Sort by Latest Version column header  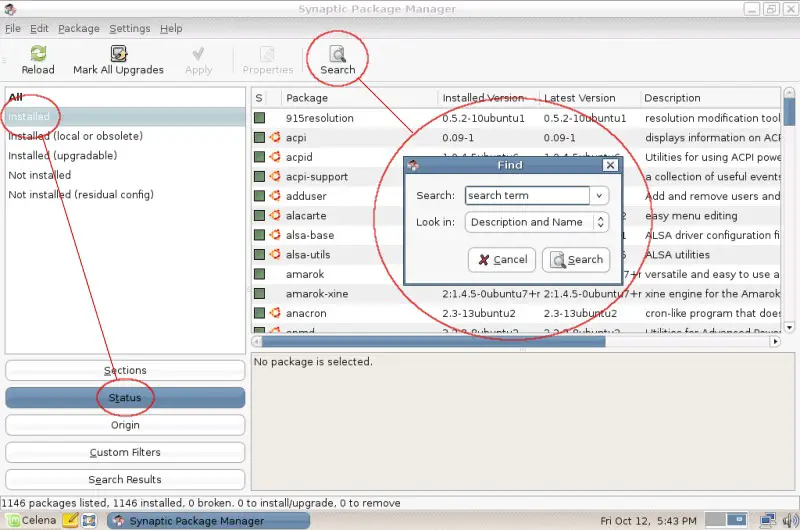pos(589,98)
